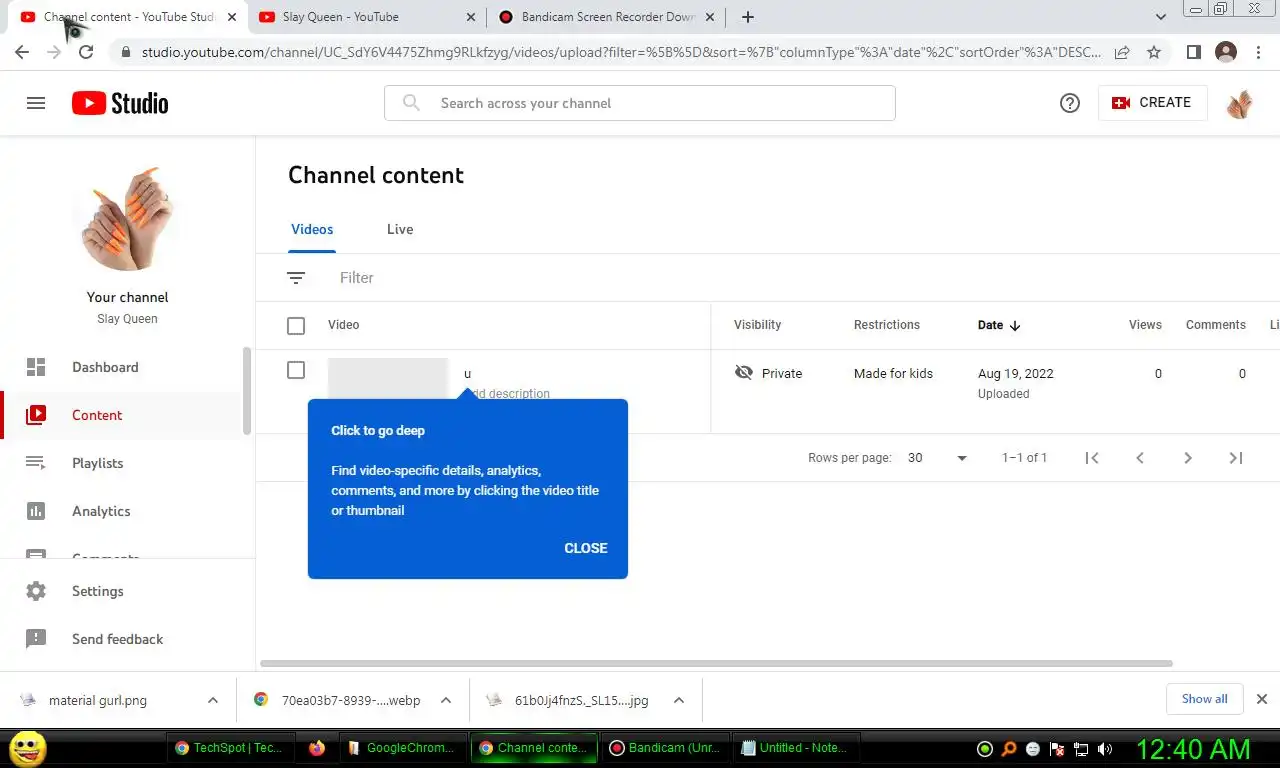Tick the select-all videos checkbox in header
This screenshot has height=768, width=1280.
point(296,326)
